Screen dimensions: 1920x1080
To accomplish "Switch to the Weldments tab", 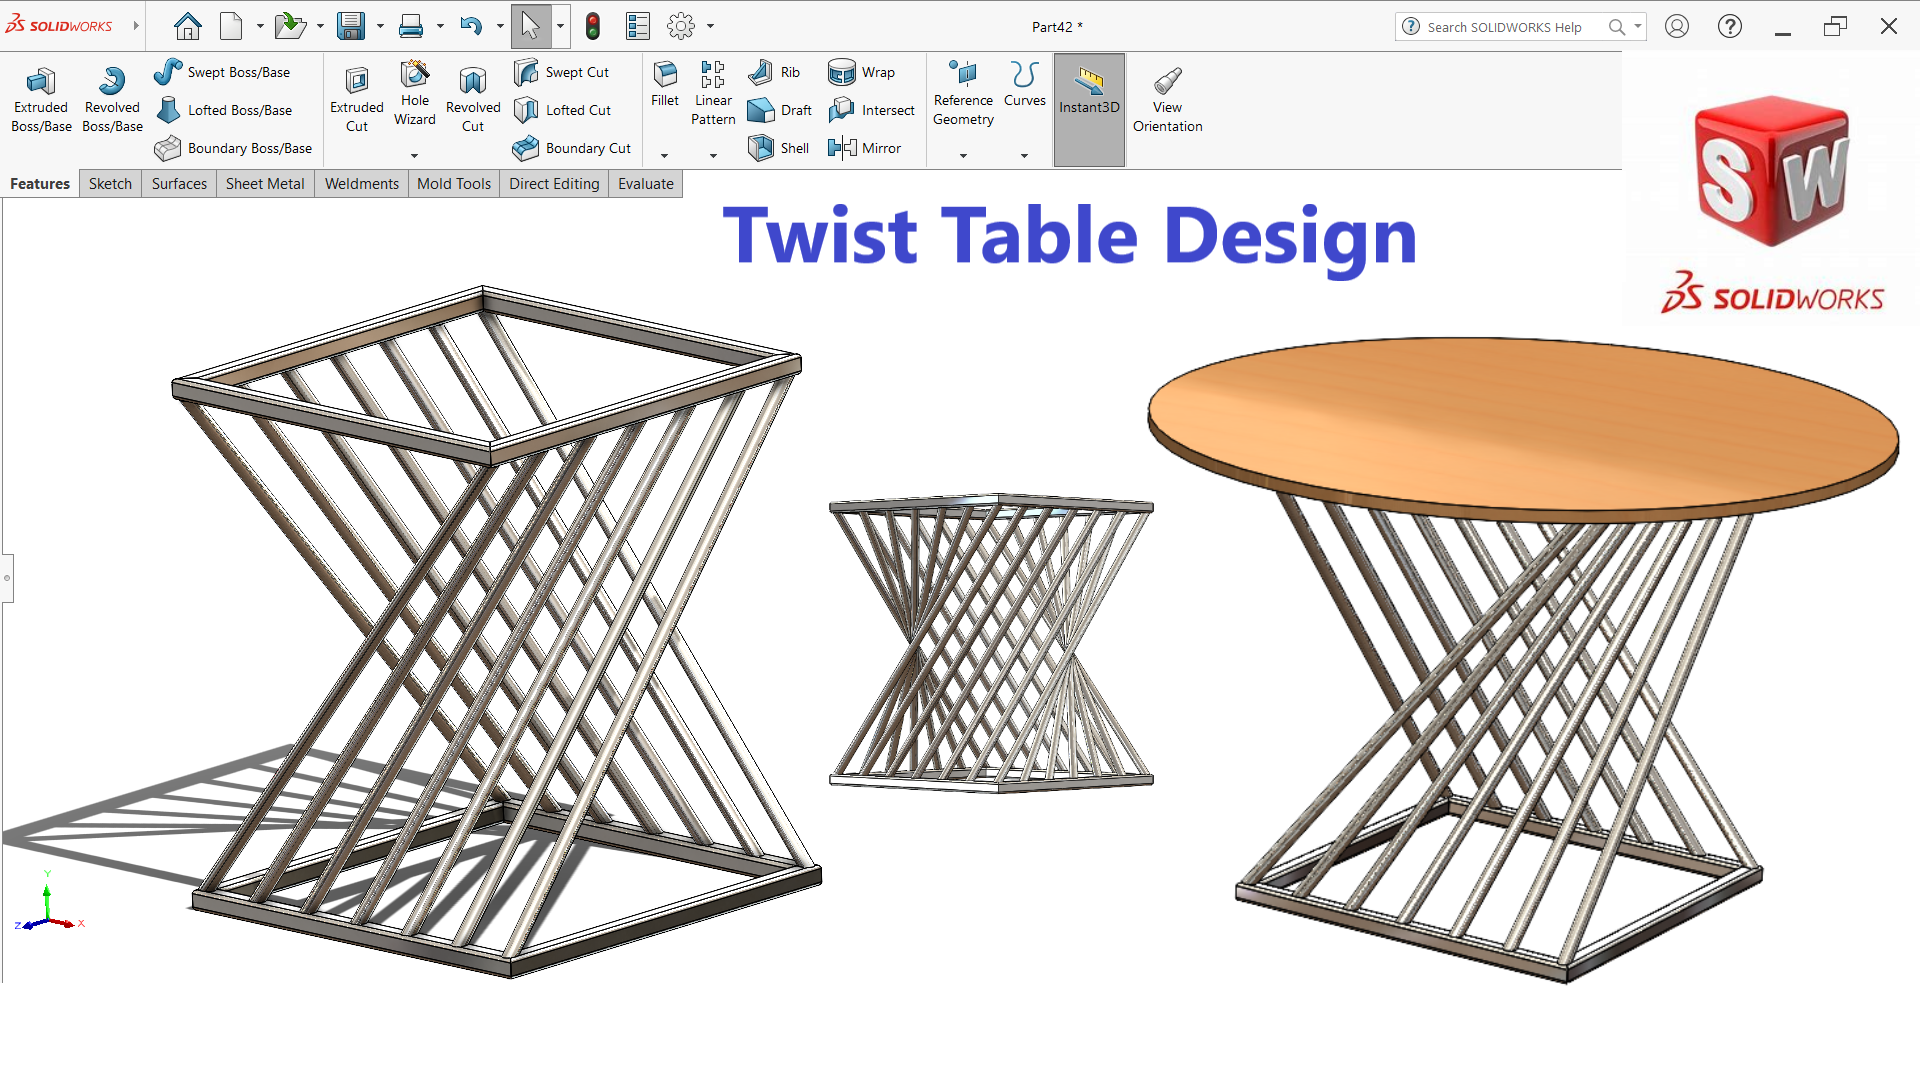I will [x=361, y=184].
